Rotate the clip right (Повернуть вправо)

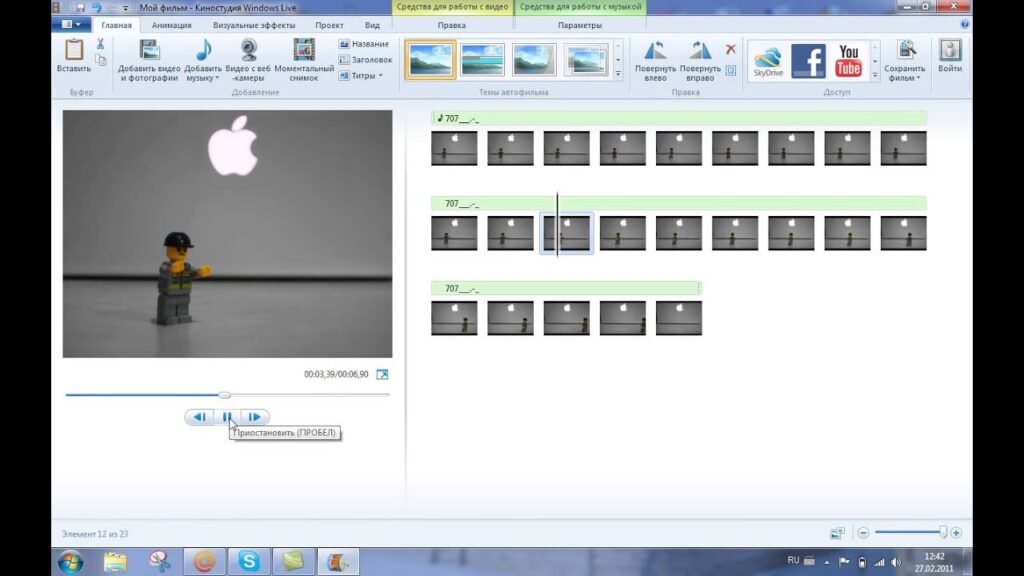700,52
